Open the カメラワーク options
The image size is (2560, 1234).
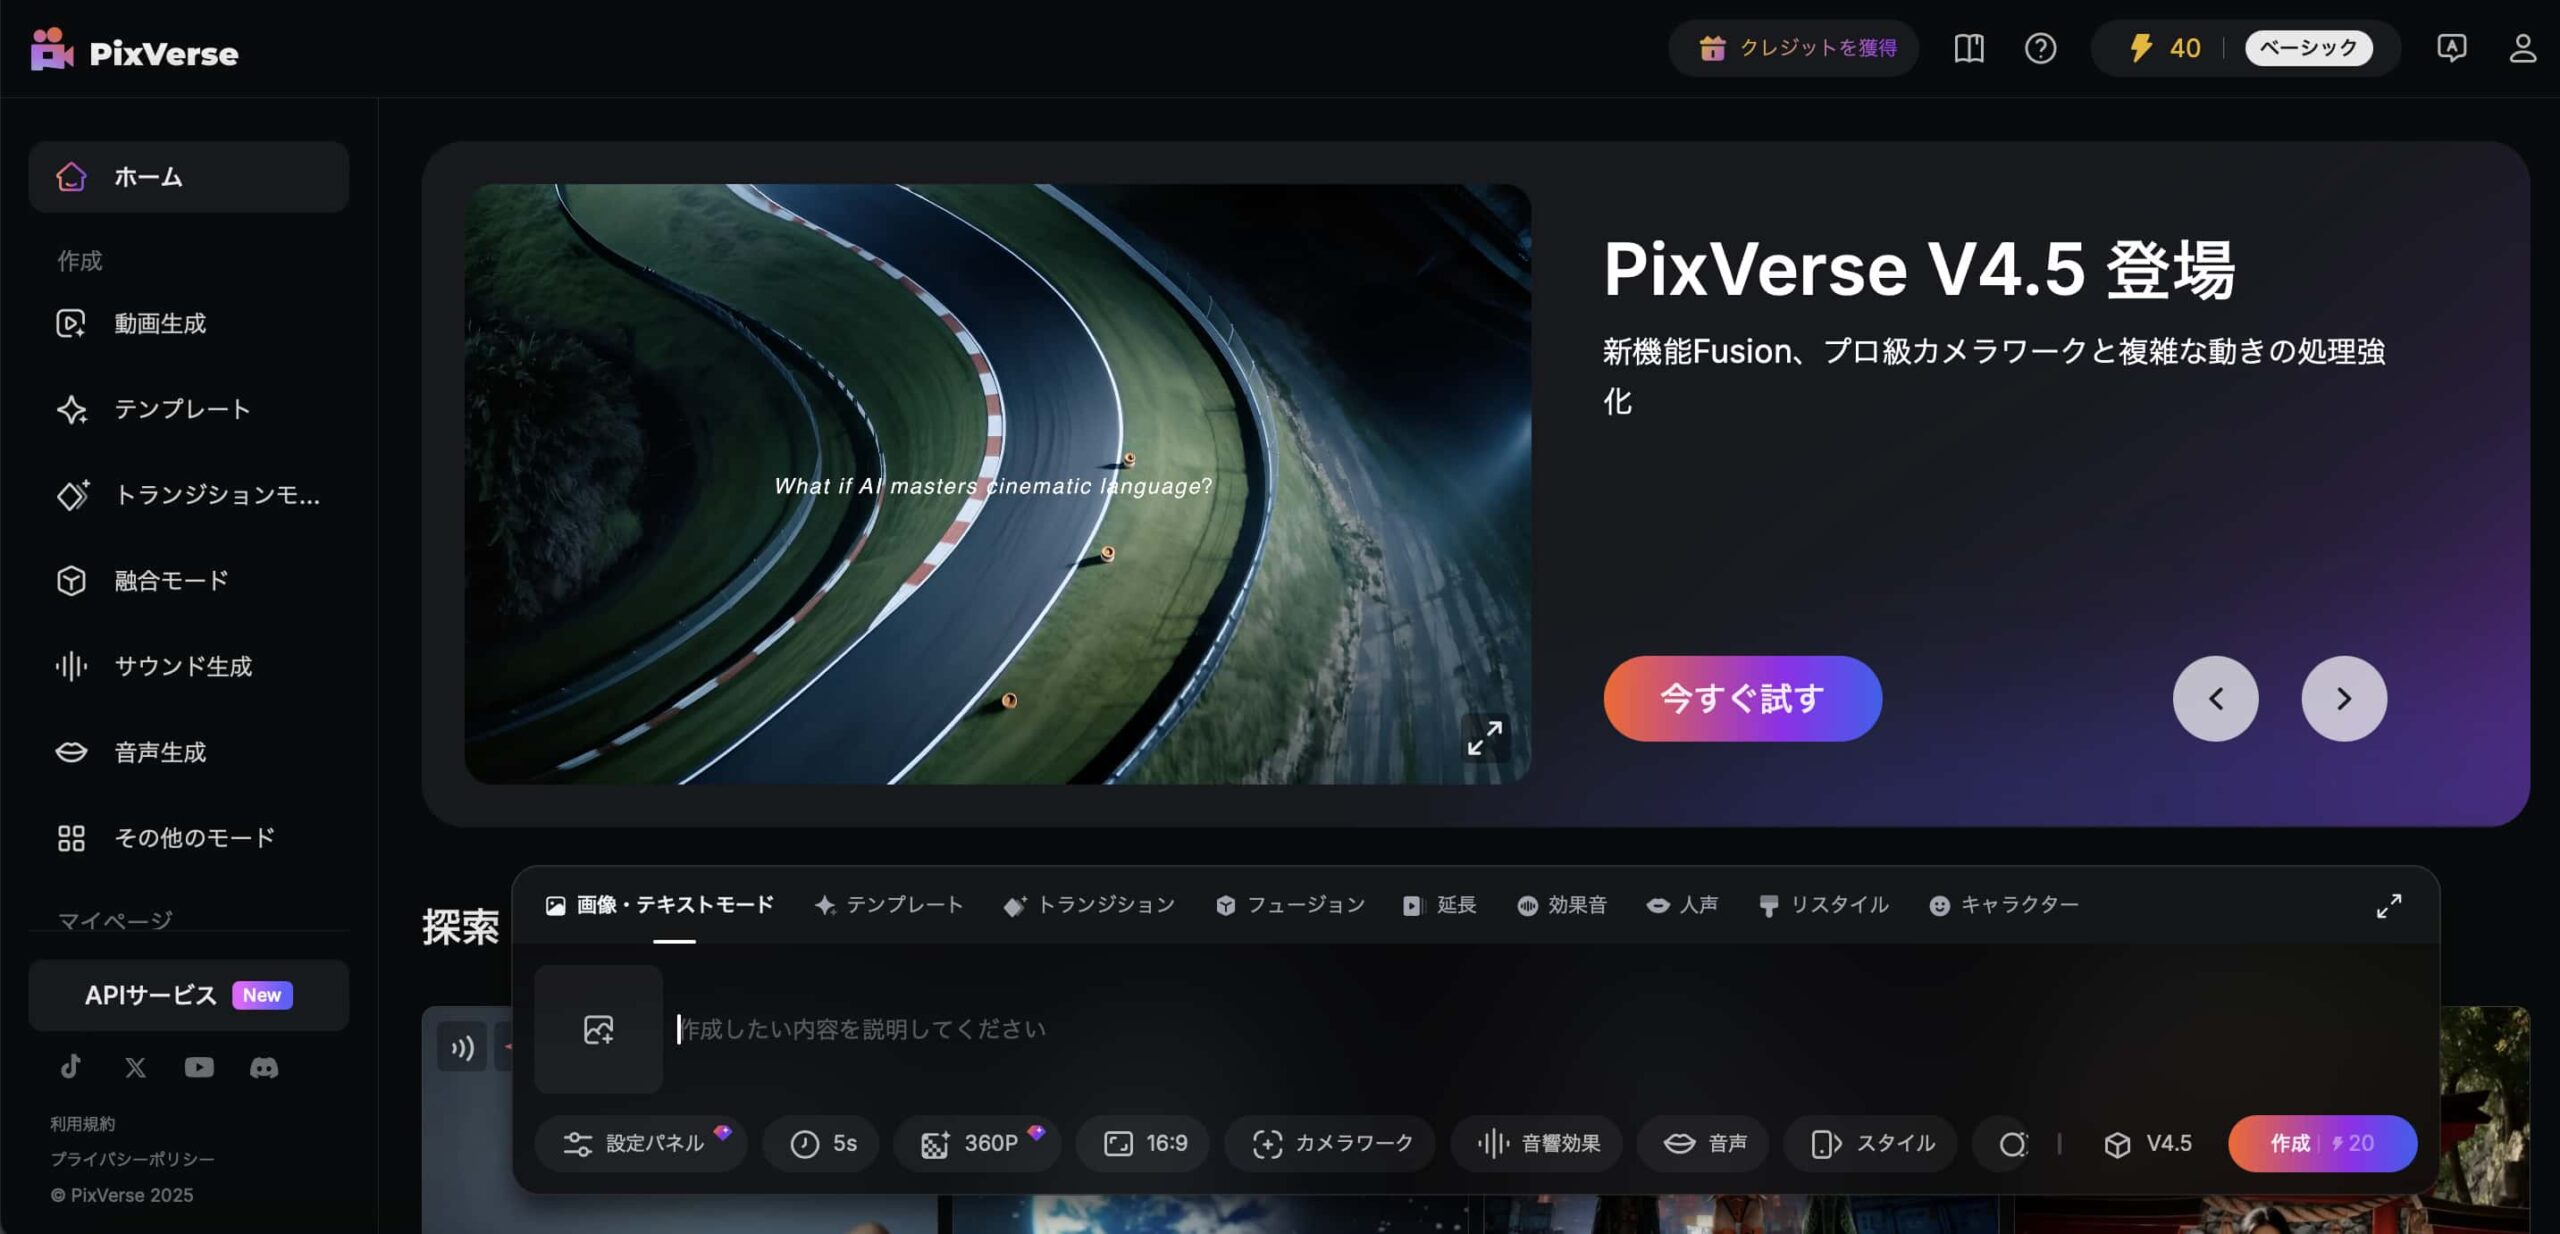pos(1331,1143)
